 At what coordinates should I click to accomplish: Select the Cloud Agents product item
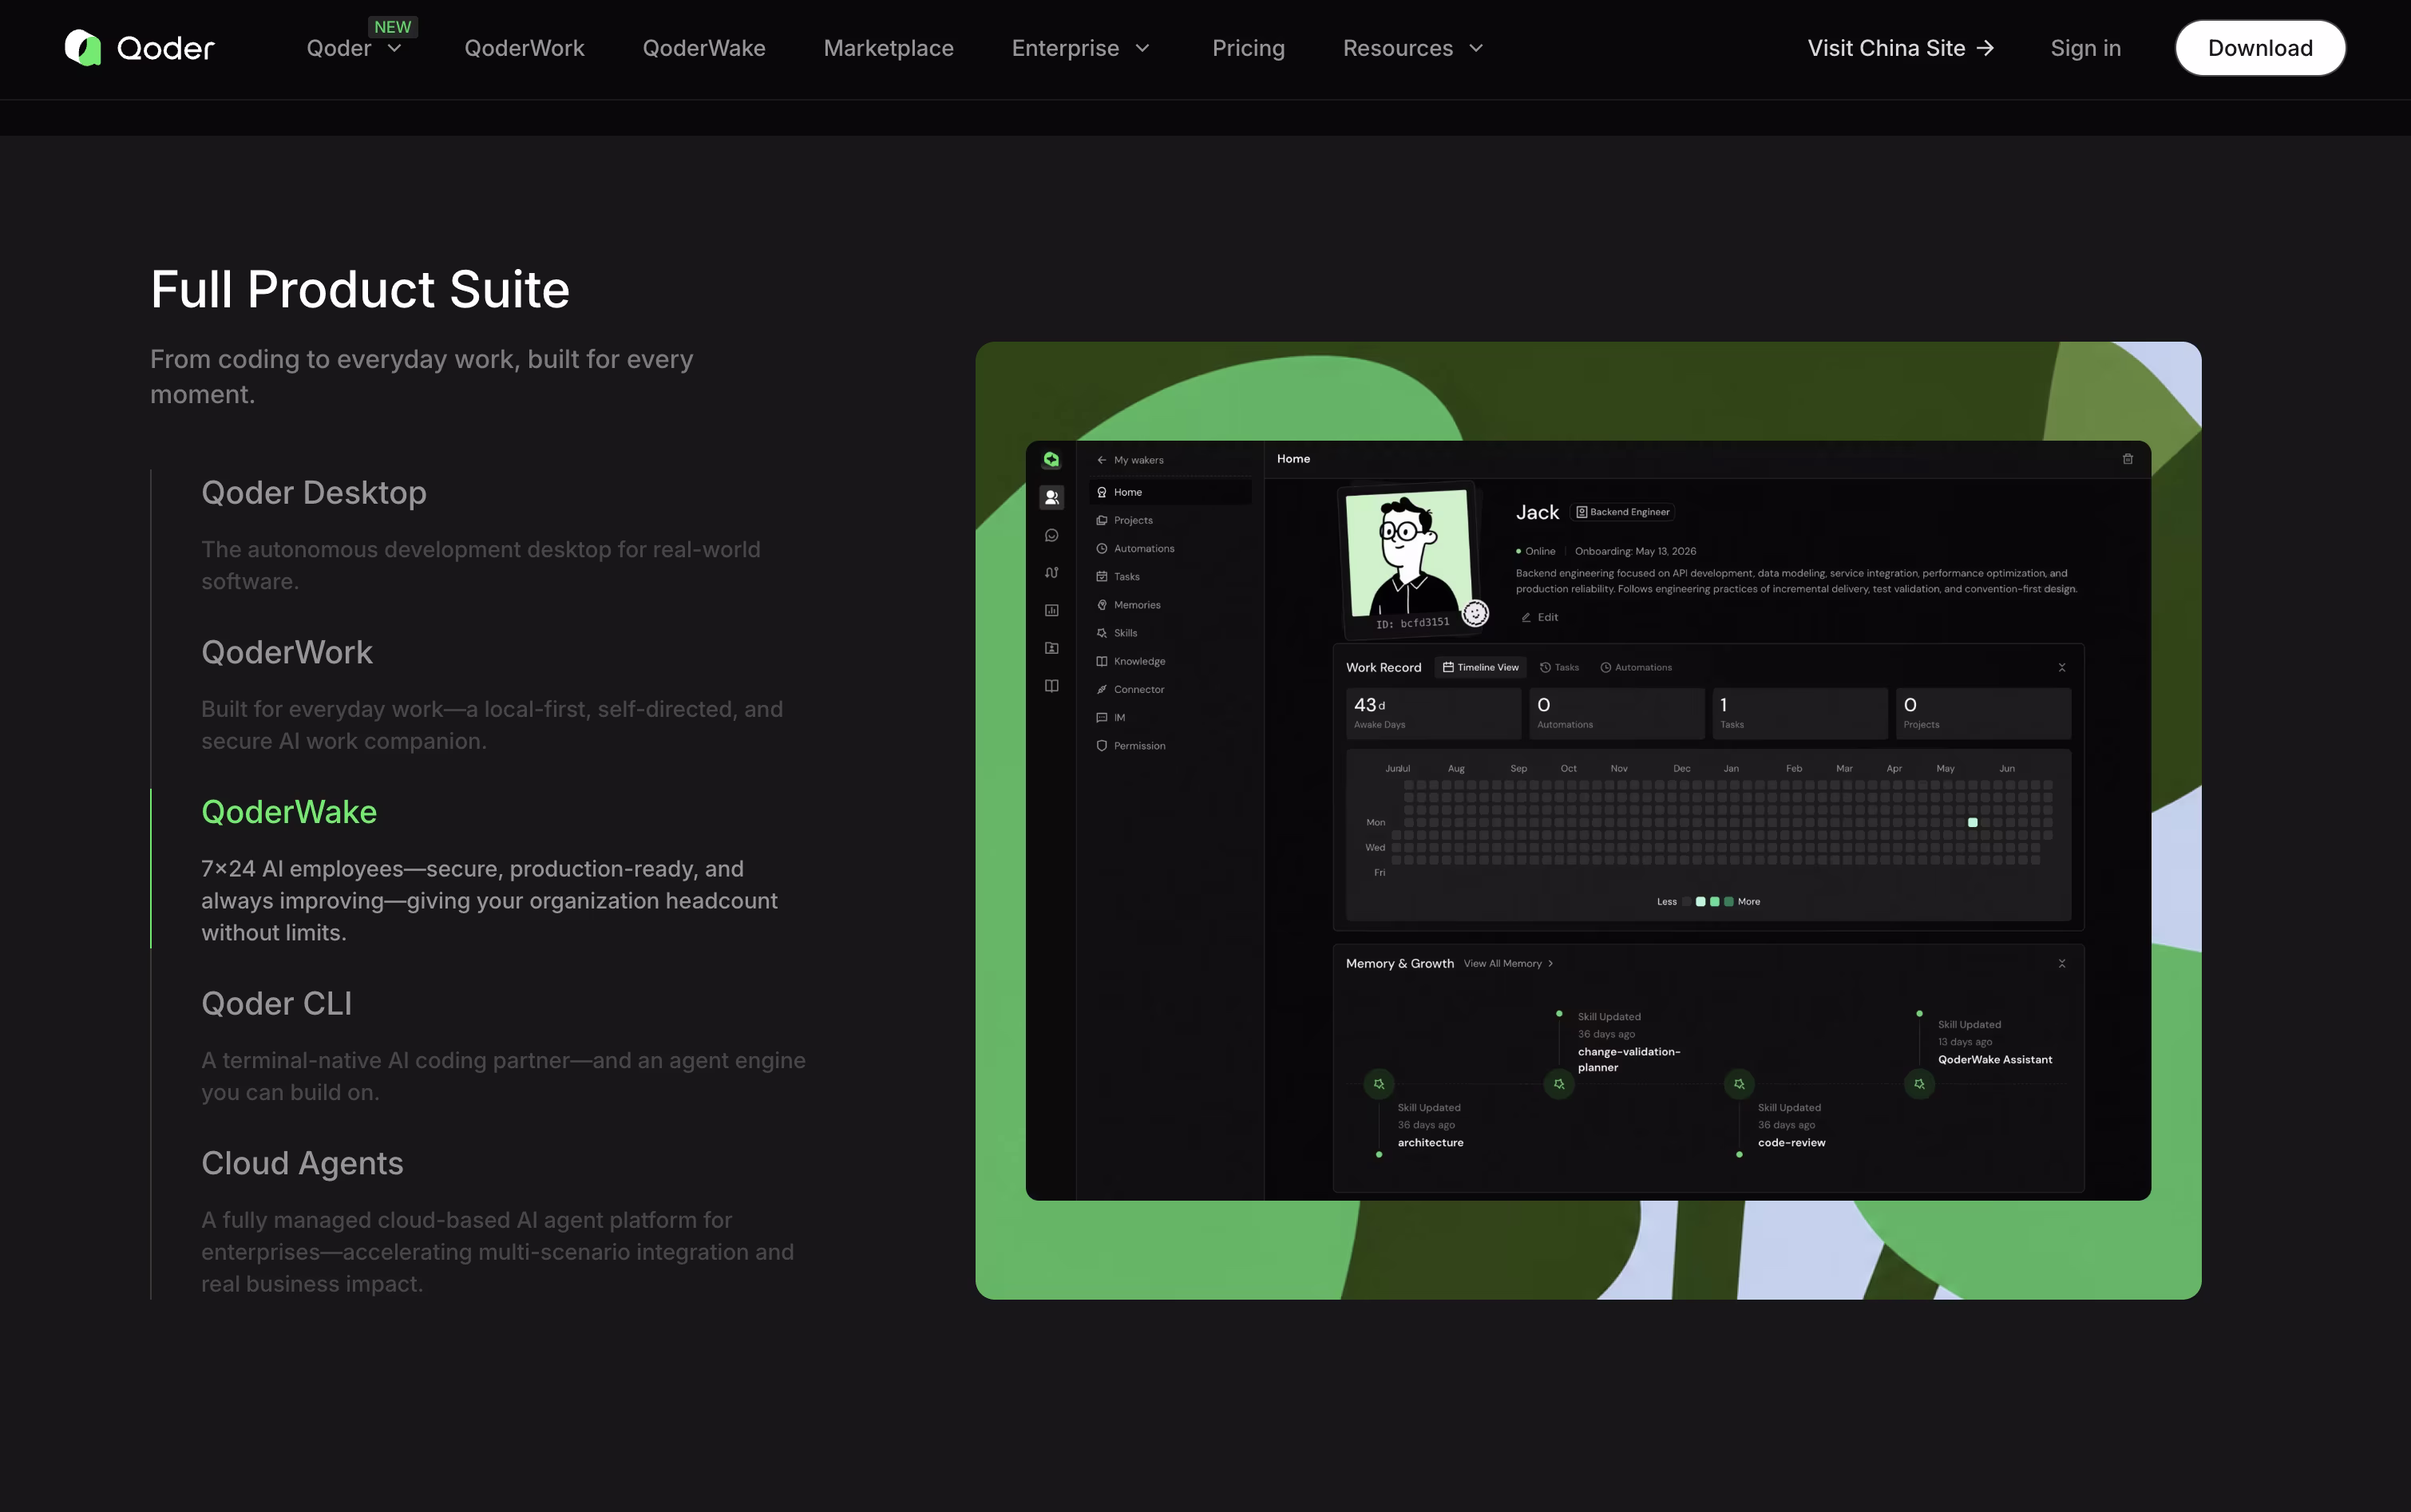click(x=302, y=1163)
